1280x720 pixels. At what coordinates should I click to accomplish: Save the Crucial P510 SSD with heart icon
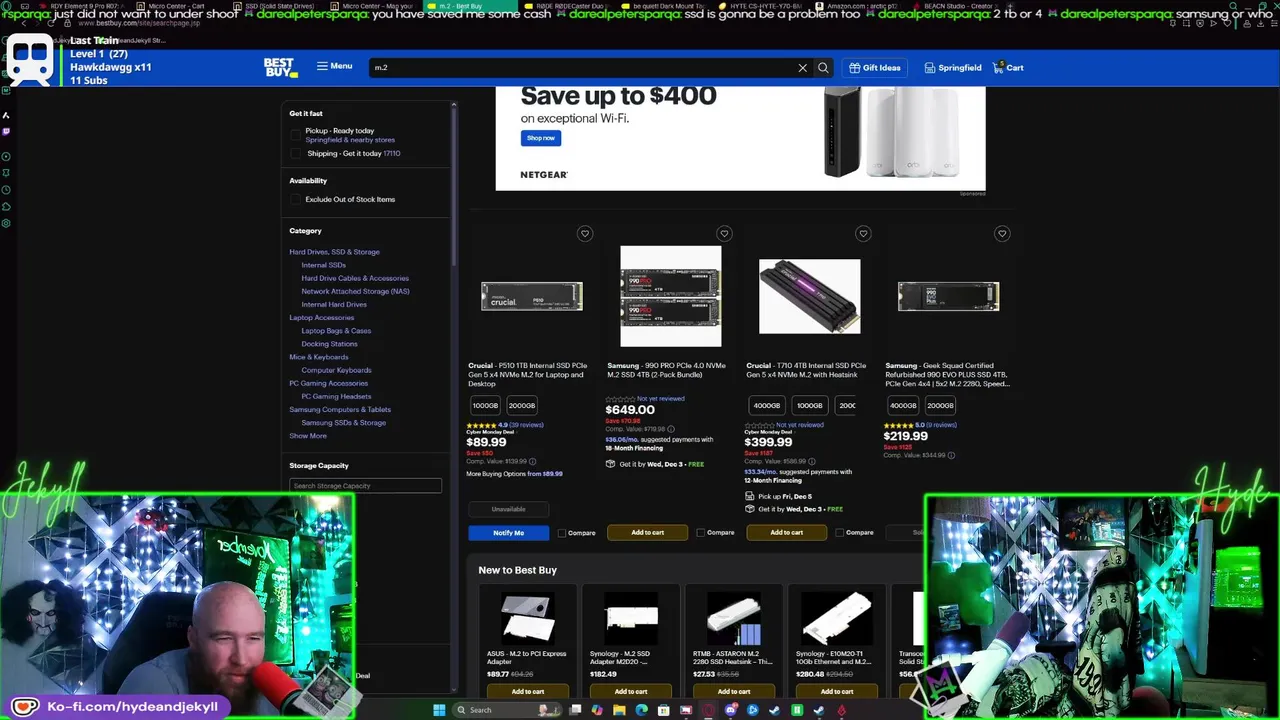pos(585,234)
